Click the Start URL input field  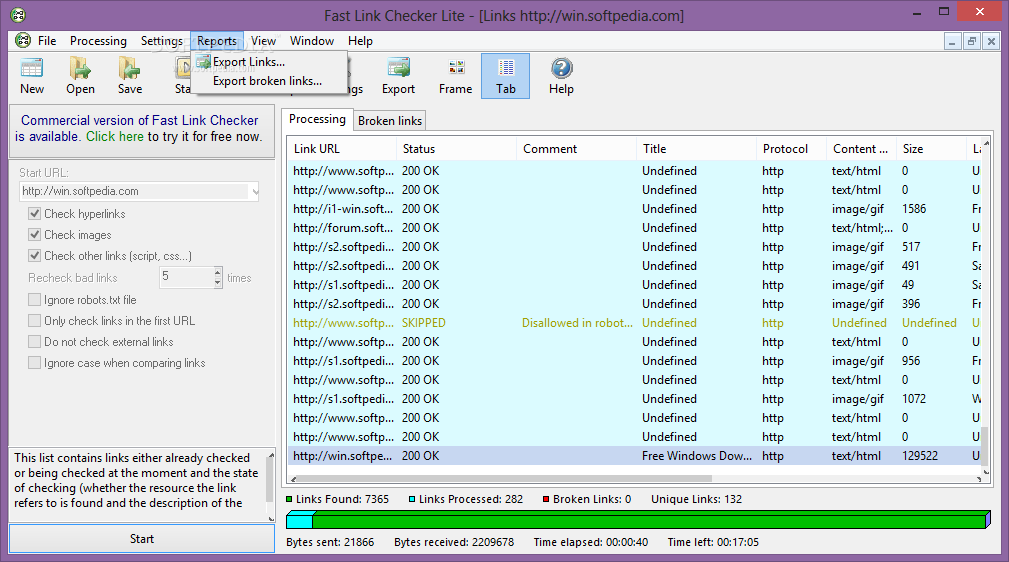click(134, 191)
